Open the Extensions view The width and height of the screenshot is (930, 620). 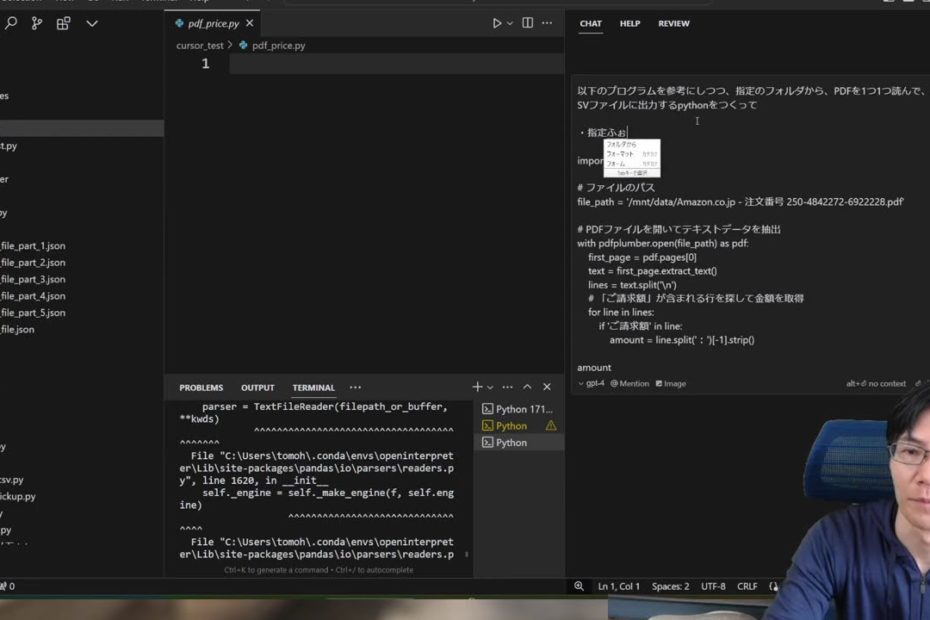pos(64,23)
